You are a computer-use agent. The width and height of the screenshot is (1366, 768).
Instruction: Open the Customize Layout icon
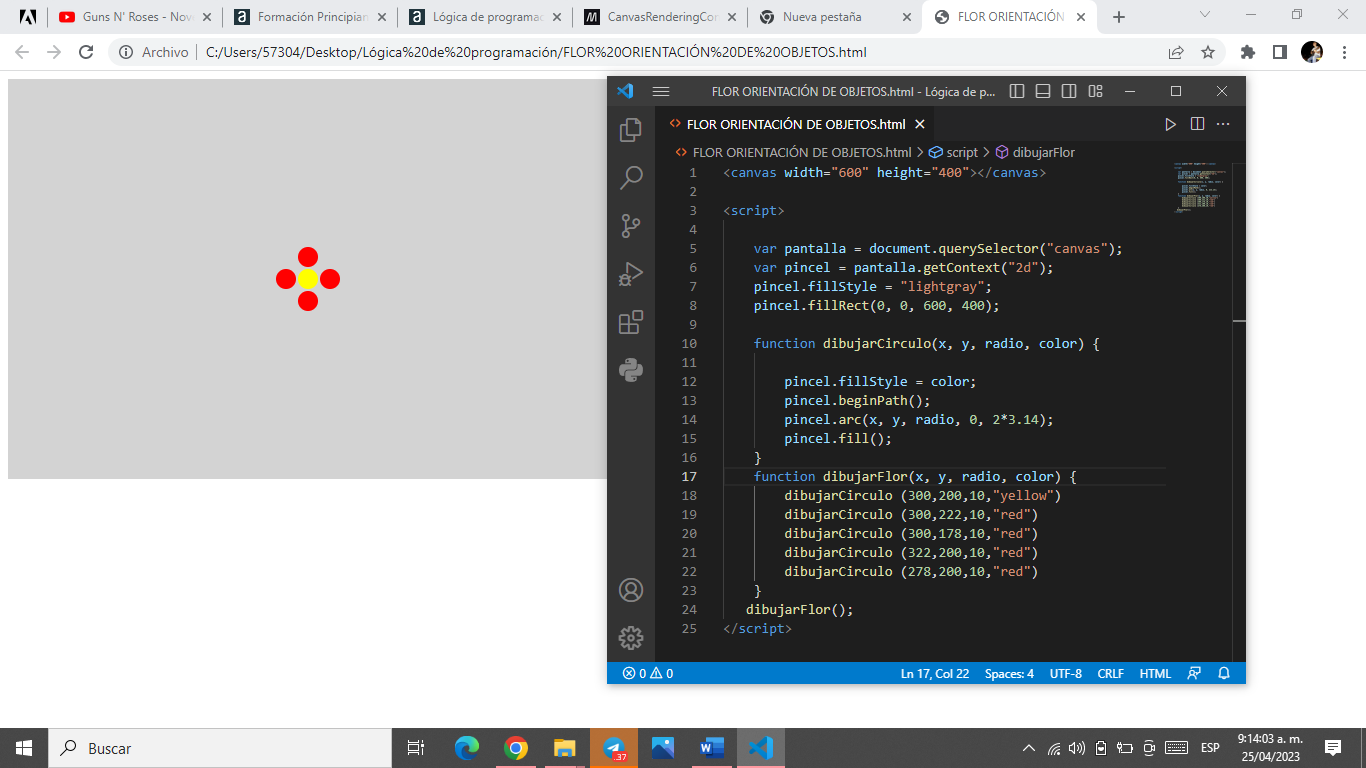(1095, 91)
